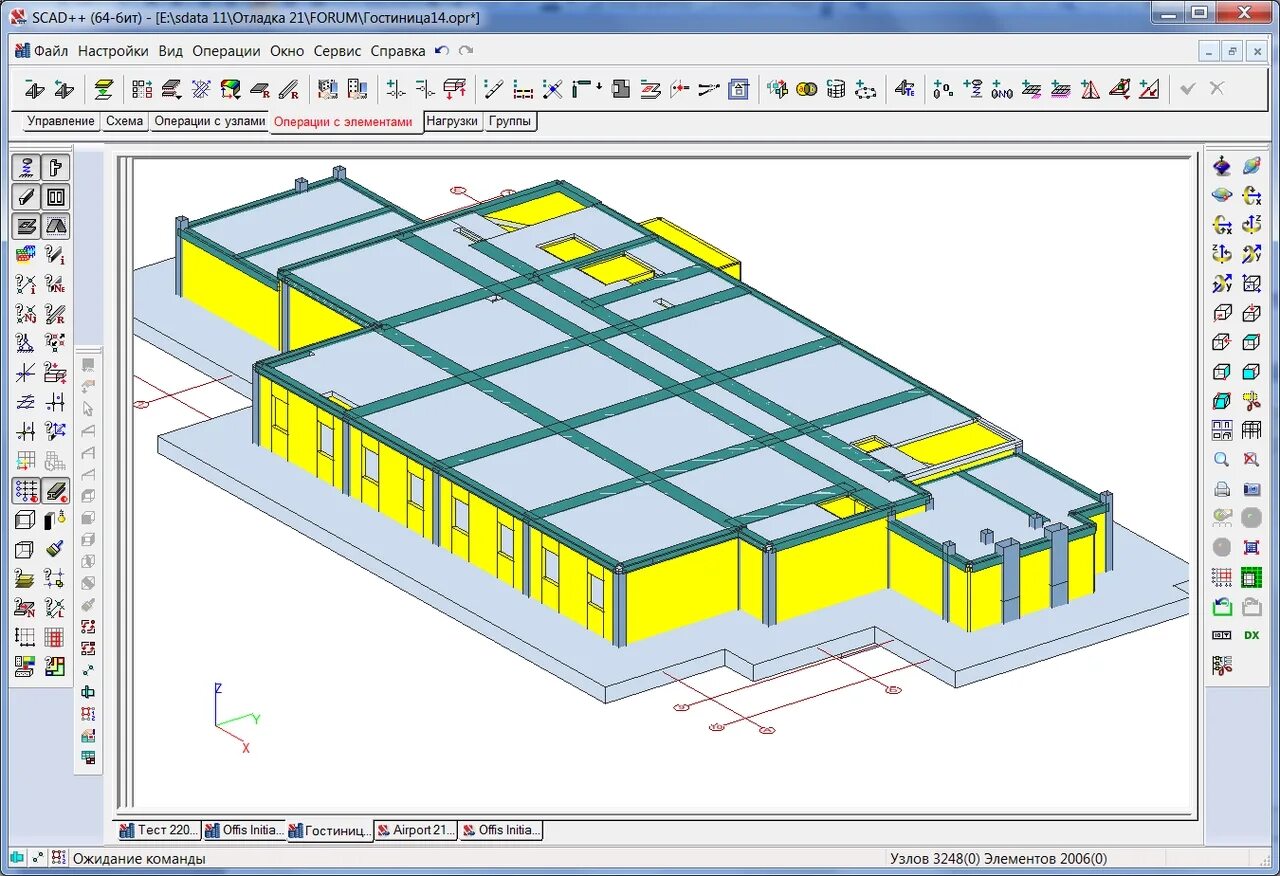This screenshot has height=876, width=1280.
Task: Open the Операции menu
Action: pos(226,51)
